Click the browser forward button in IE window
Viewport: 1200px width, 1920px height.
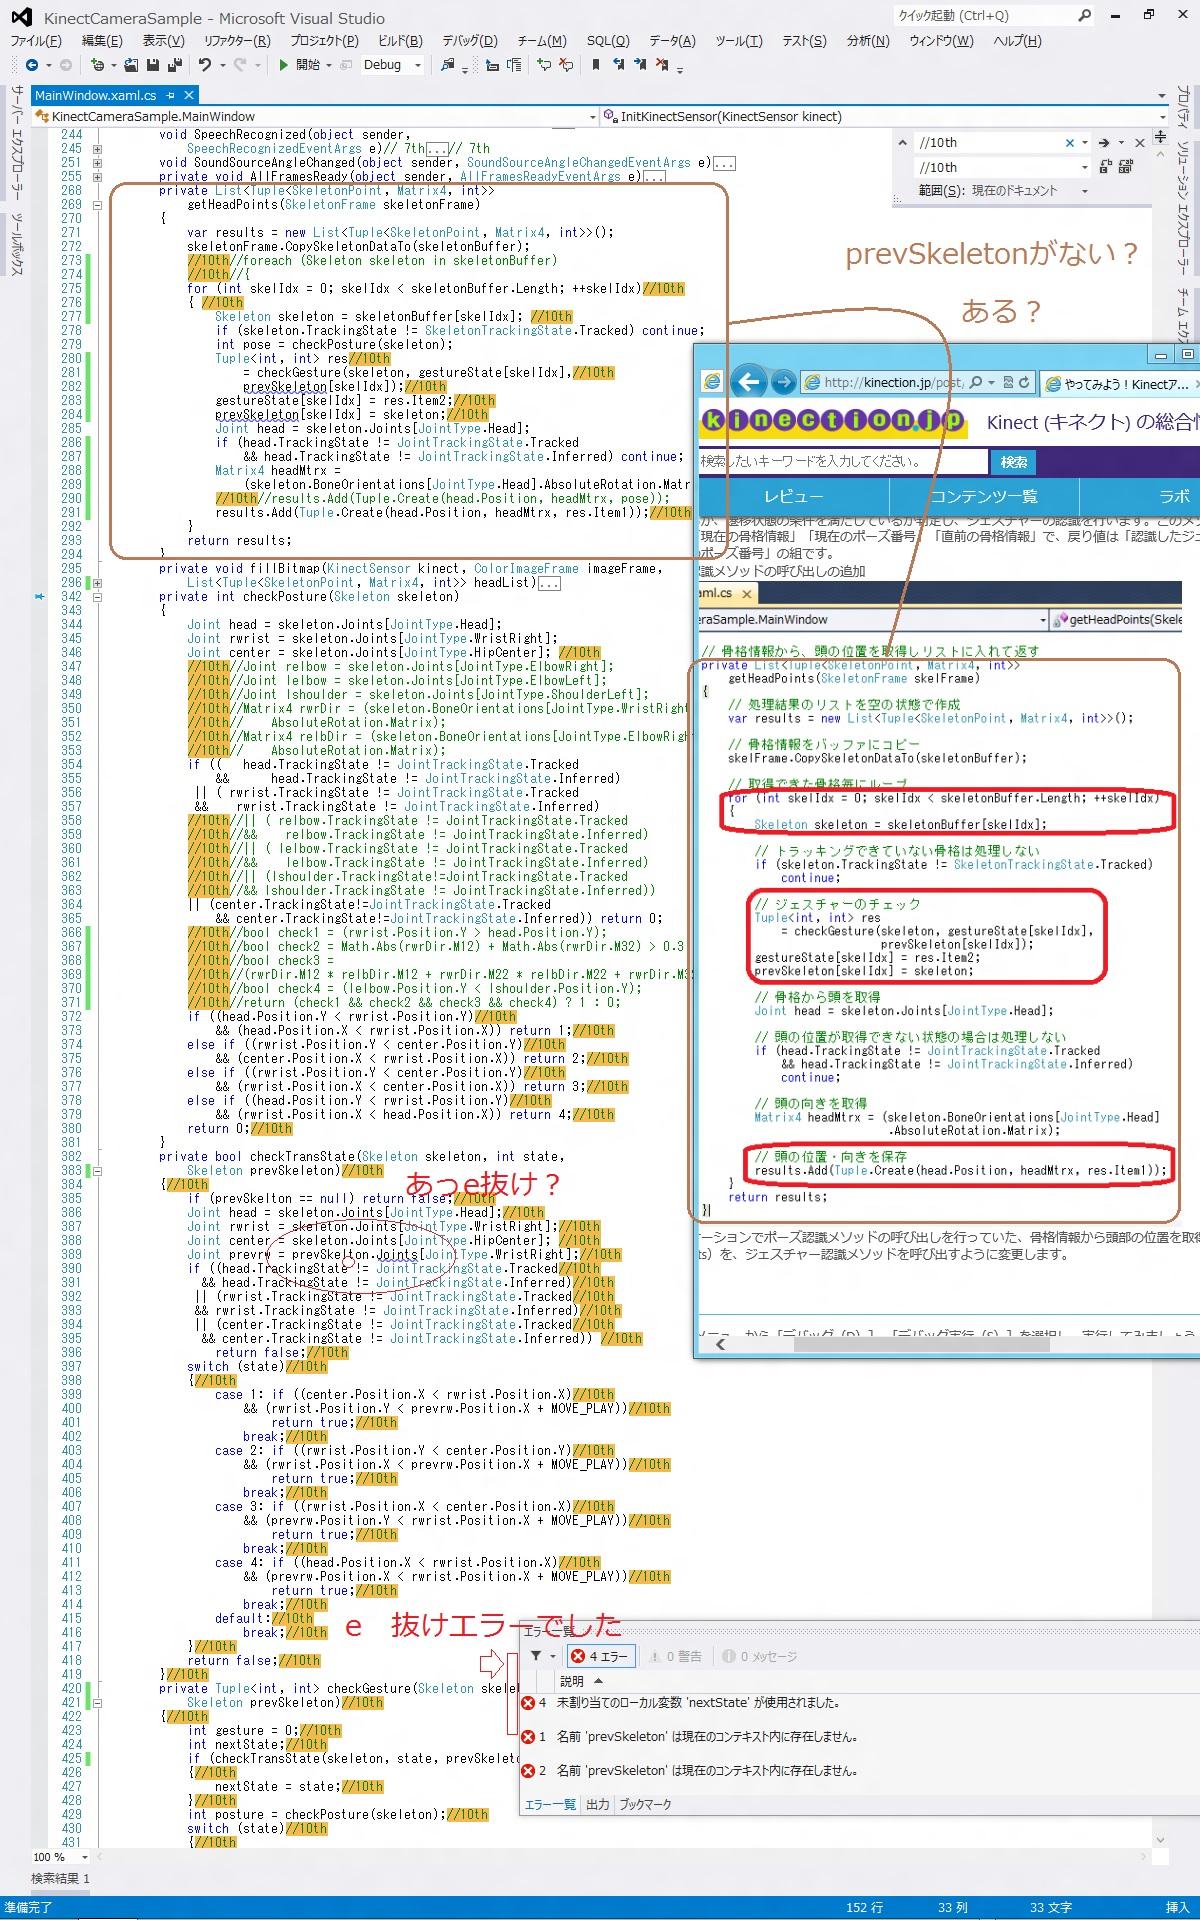click(x=784, y=381)
